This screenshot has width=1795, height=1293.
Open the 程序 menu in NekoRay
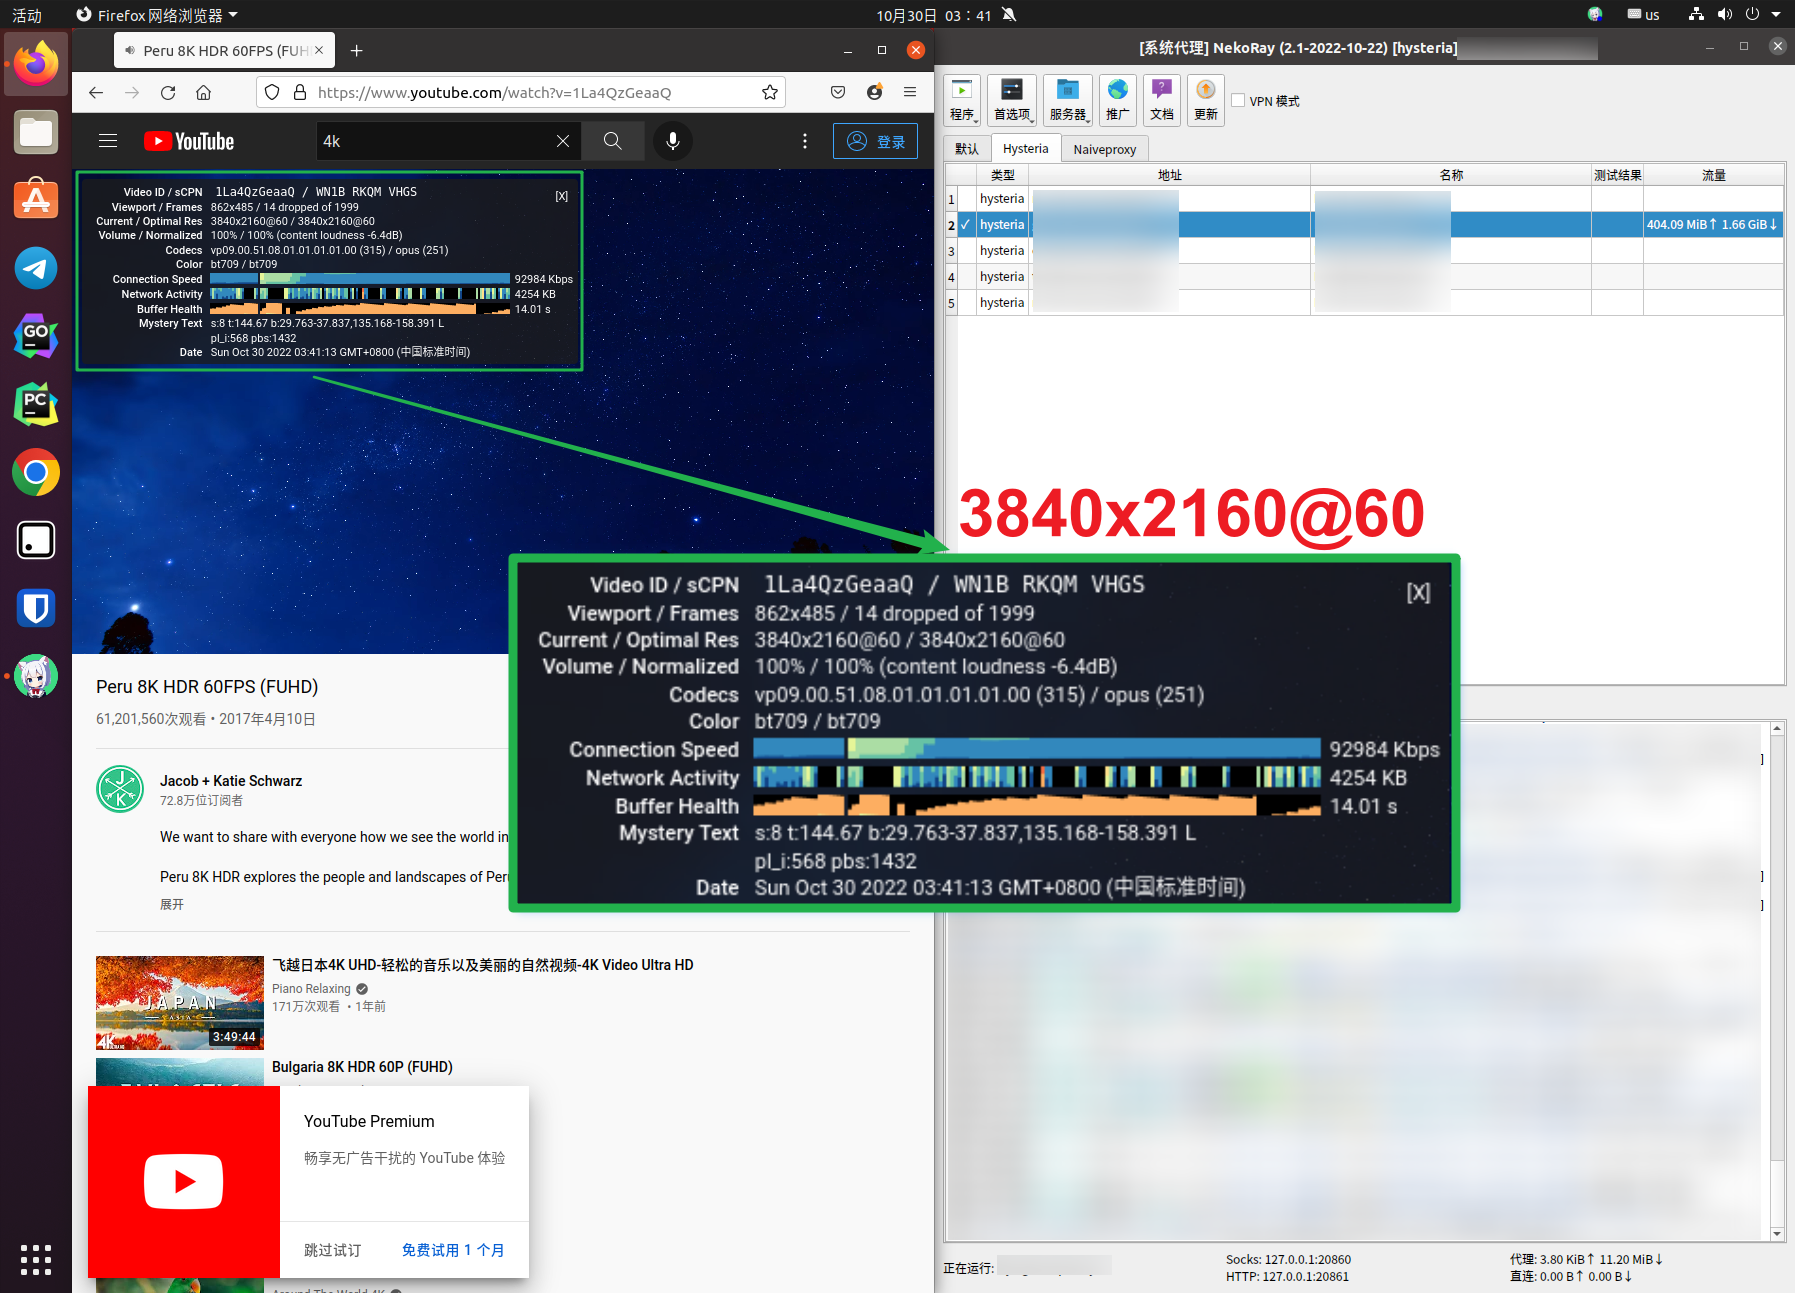tap(963, 100)
